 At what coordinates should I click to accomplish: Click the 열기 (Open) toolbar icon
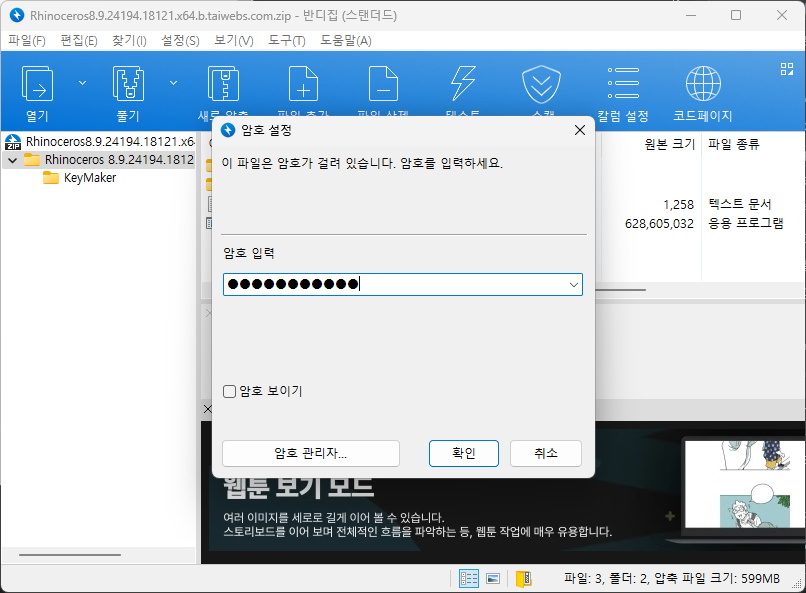click(x=37, y=83)
